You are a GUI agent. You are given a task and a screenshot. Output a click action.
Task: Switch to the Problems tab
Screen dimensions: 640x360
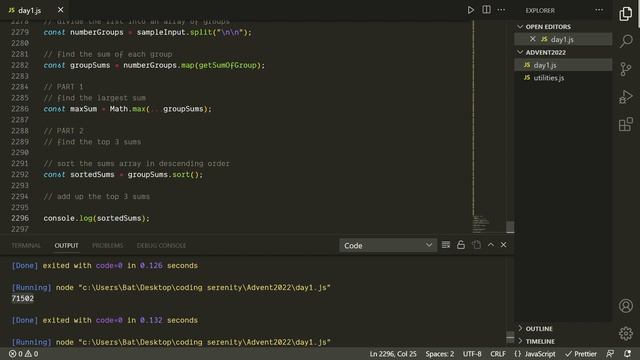click(107, 245)
